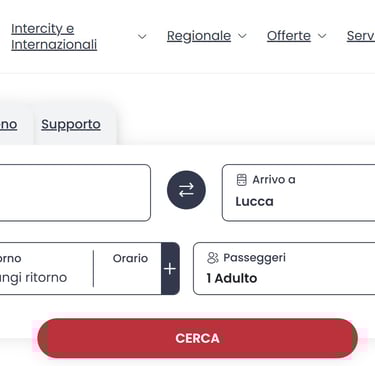Expand the Regionale menu chevron
375x366 pixels.
pyautogui.click(x=243, y=36)
